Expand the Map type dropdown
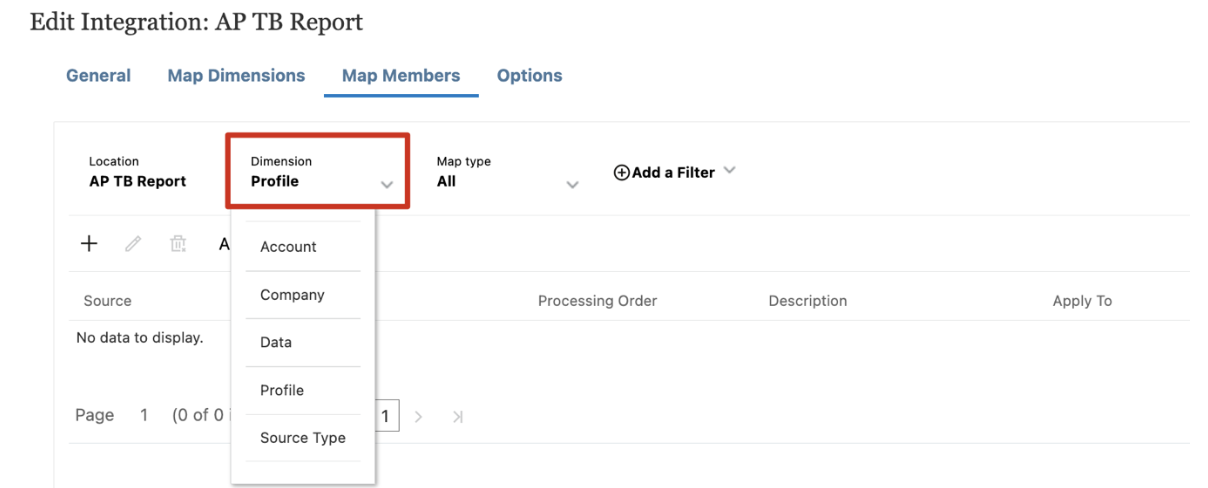 click(x=572, y=184)
